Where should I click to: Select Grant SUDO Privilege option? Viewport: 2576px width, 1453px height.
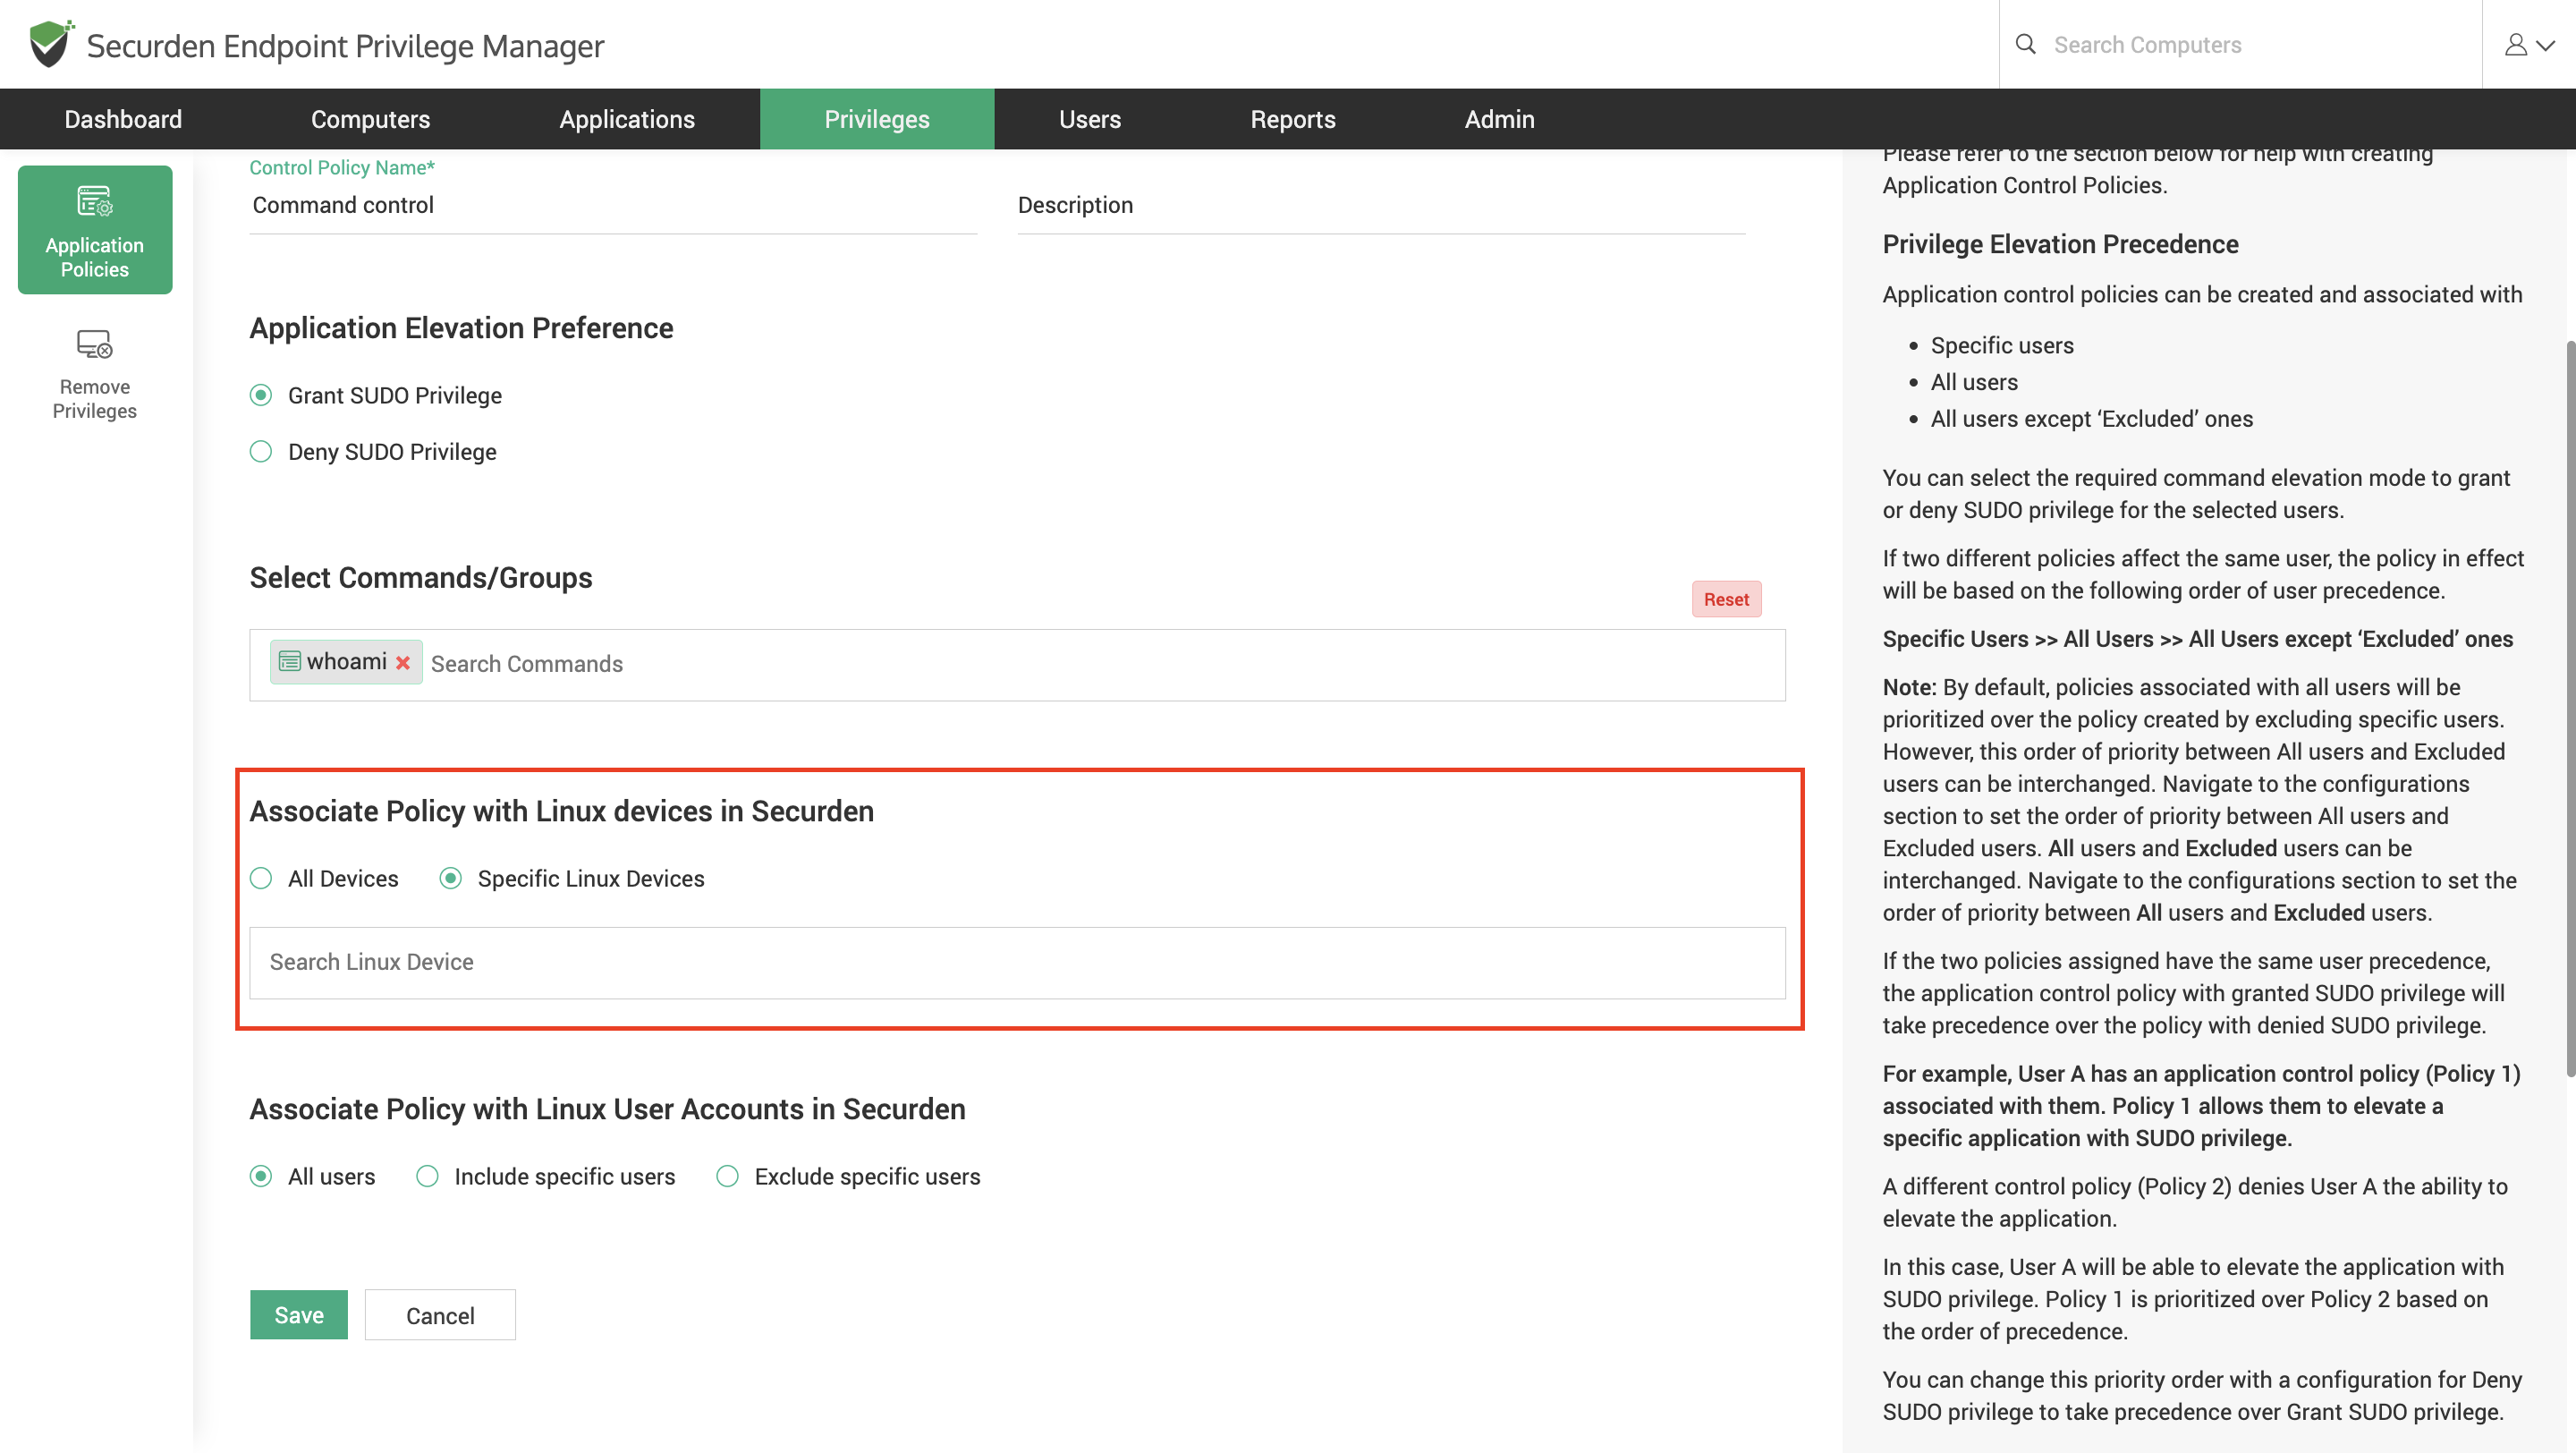(261, 395)
